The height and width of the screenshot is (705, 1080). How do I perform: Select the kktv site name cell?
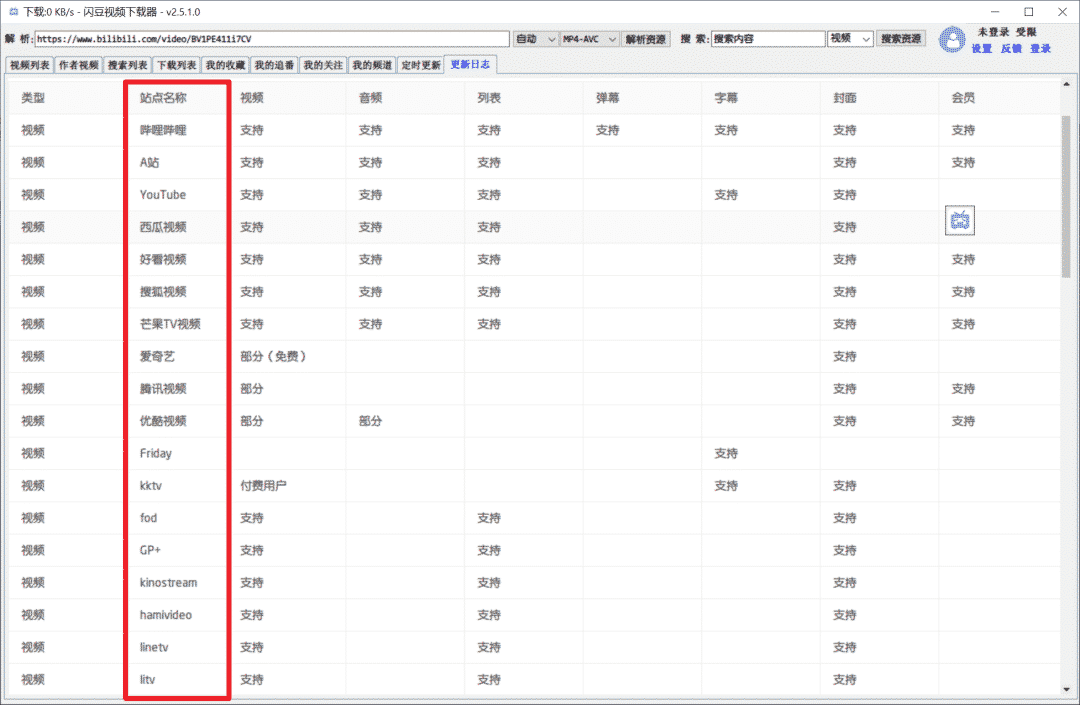pos(151,486)
